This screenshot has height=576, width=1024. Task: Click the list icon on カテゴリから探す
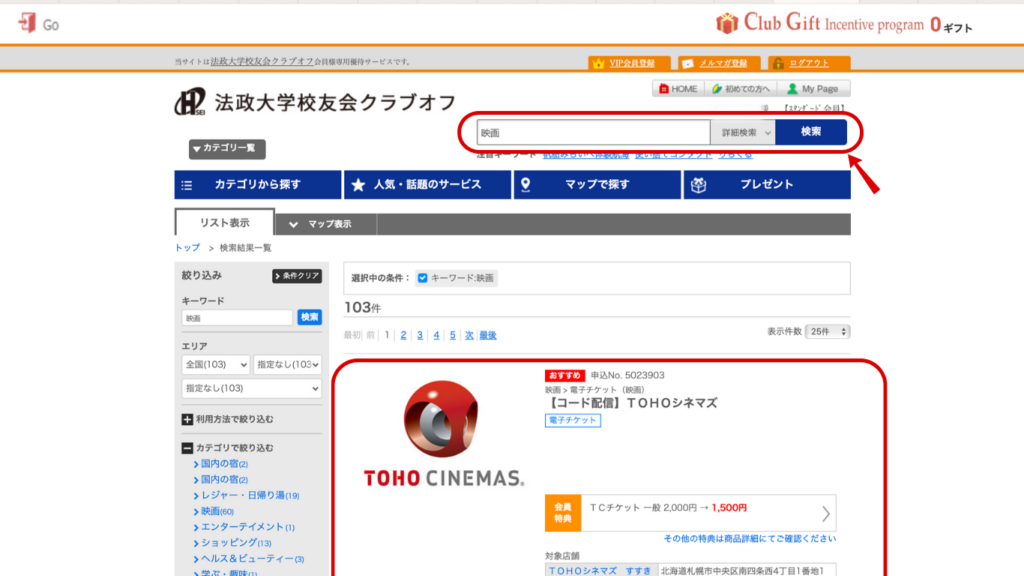click(x=187, y=185)
